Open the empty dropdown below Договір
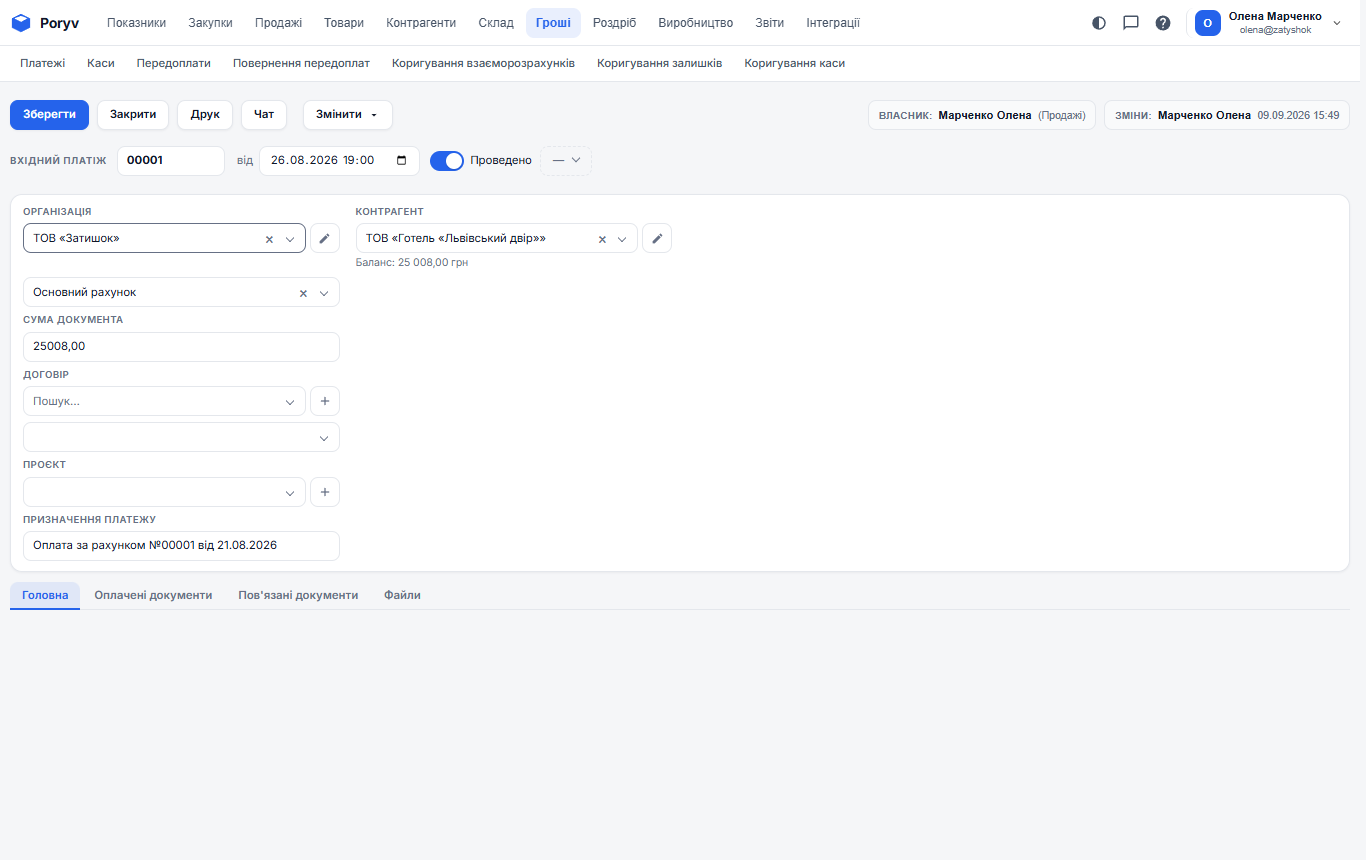This screenshot has width=1366, height=860. [x=181, y=437]
